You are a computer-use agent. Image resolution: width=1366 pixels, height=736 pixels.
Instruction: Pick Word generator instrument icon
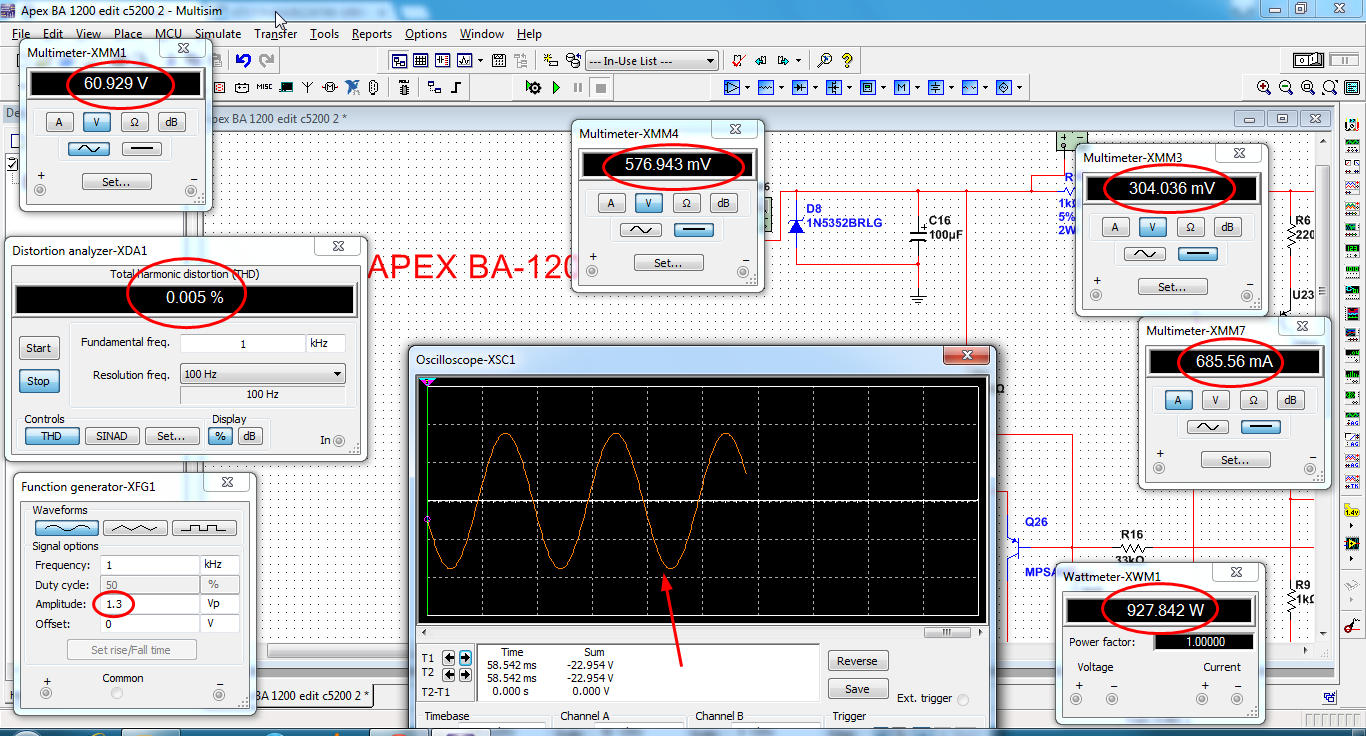pyautogui.click(x=1352, y=271)
